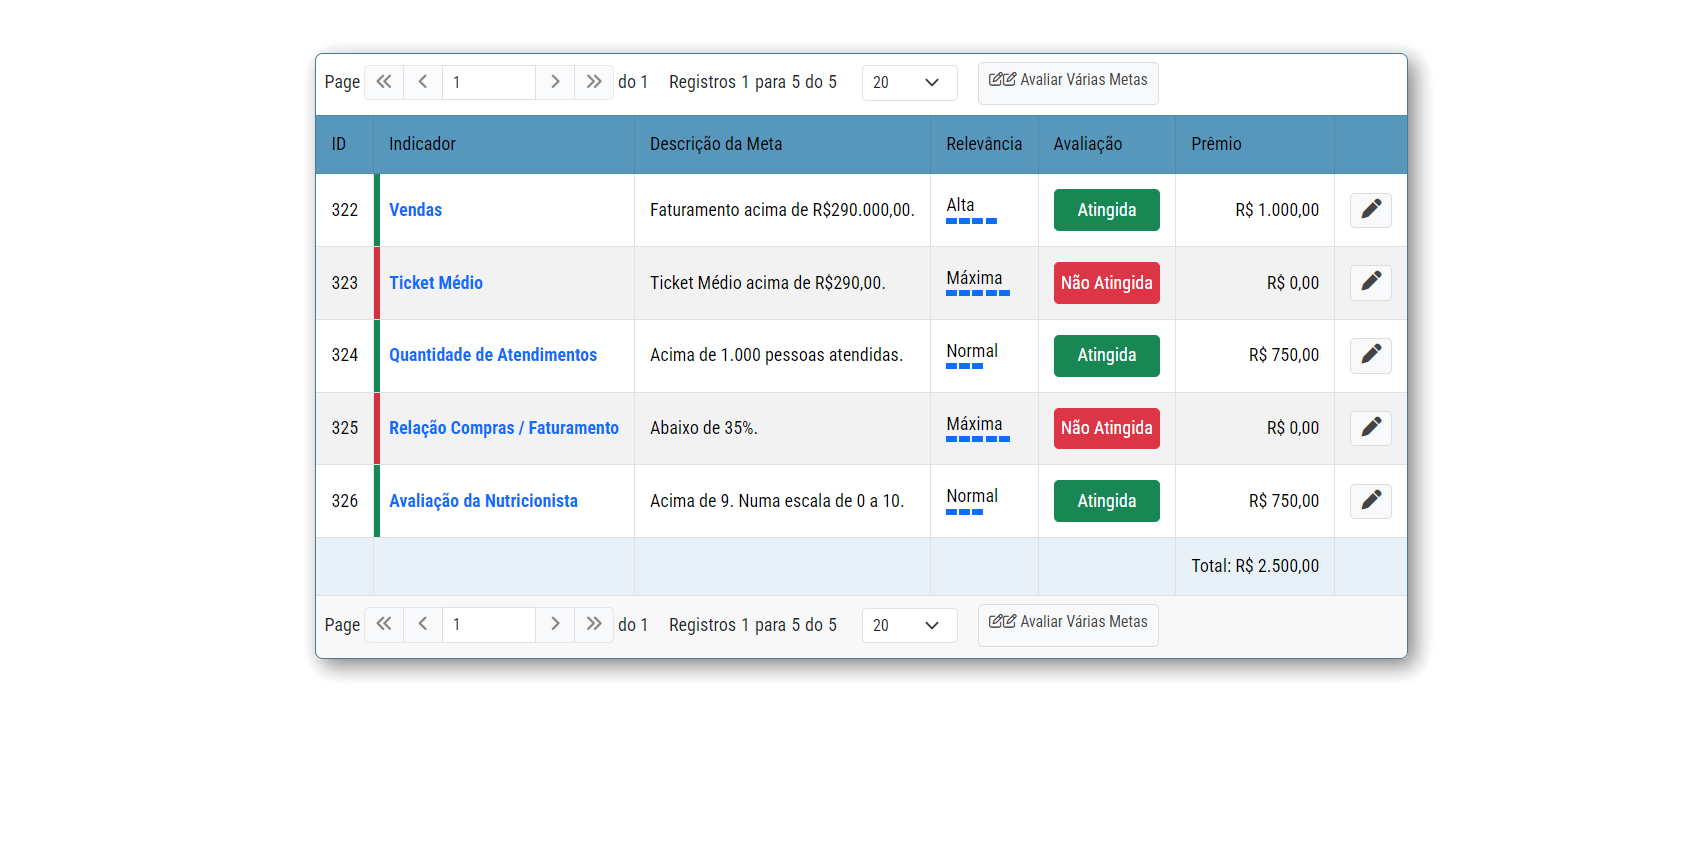The width and height of the screenshot is (1700, 850).
Task: Open the Avaliação da Nutricionista link
Action: tap(483, 501)
